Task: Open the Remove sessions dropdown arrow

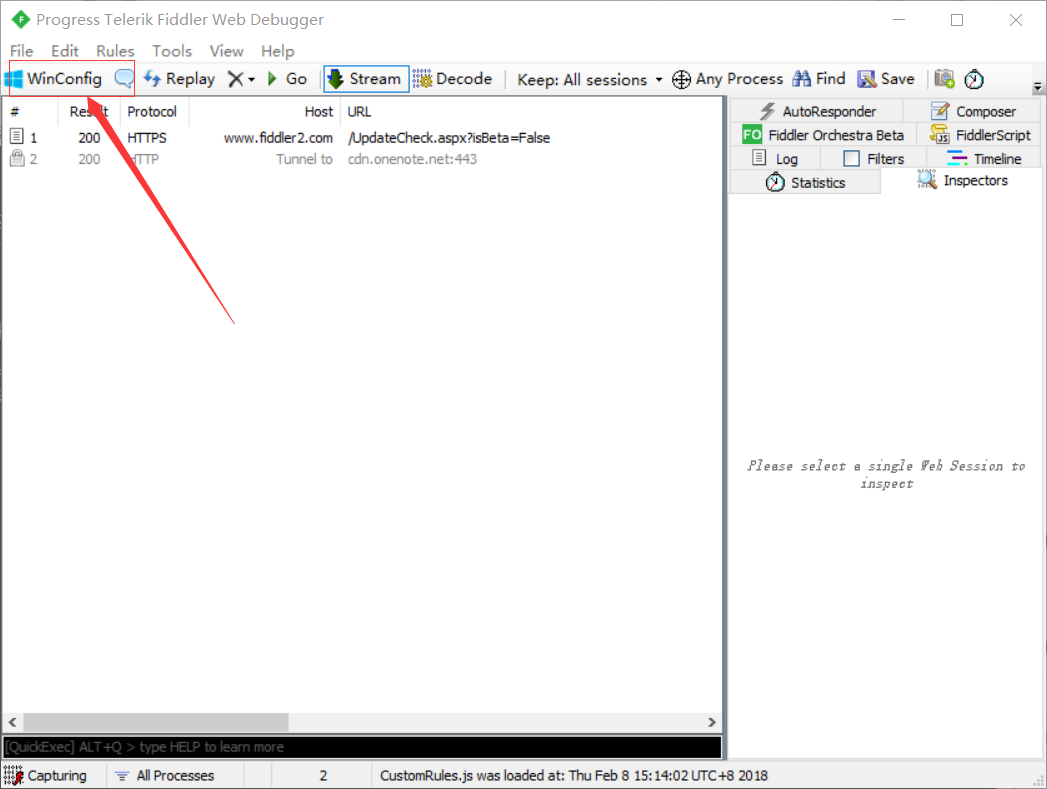Action: pos(252,79)
